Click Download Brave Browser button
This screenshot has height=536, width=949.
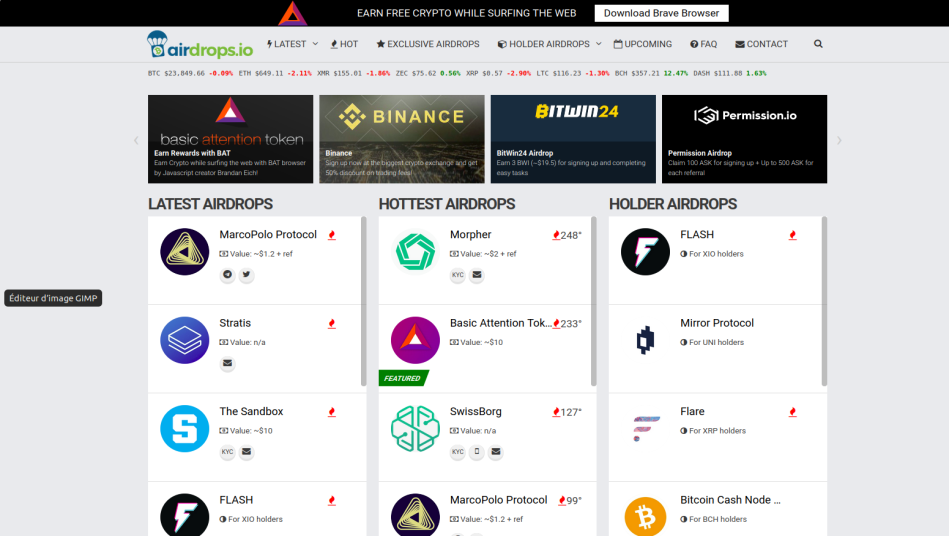coord(662,13)
